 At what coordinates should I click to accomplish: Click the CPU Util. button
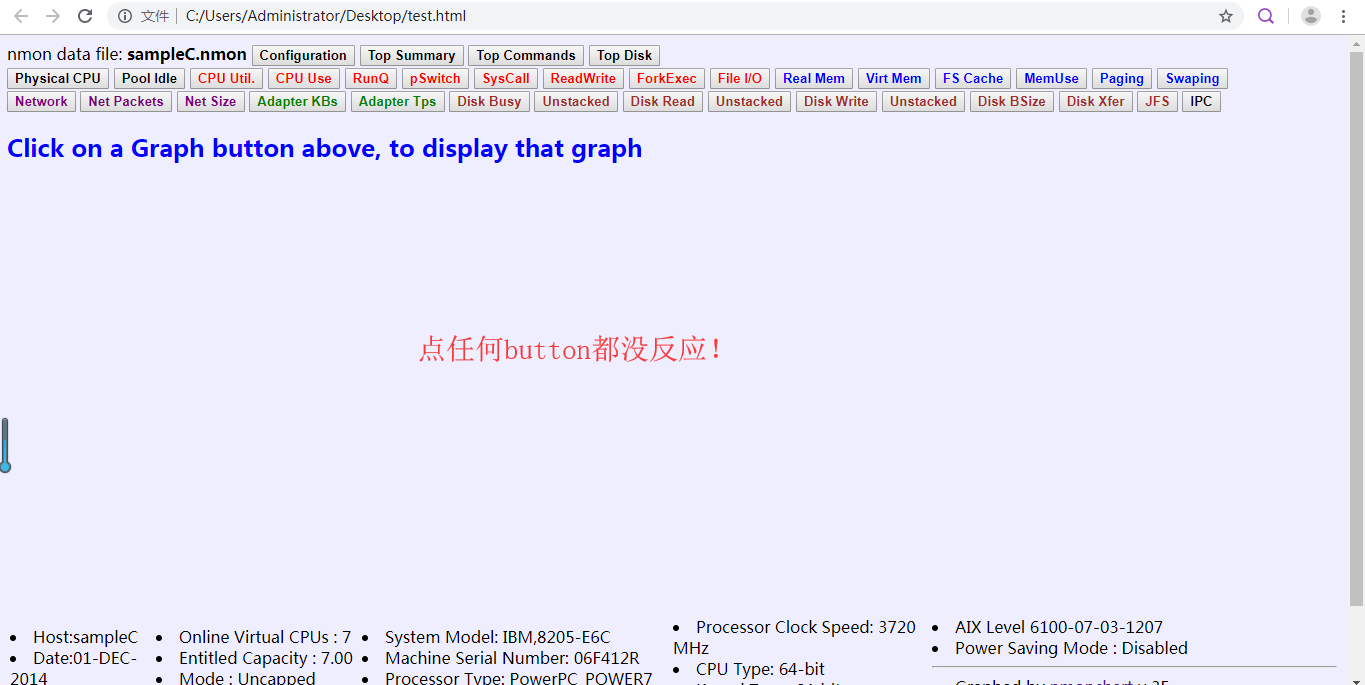pyautogui.click(x=226, y=79)
